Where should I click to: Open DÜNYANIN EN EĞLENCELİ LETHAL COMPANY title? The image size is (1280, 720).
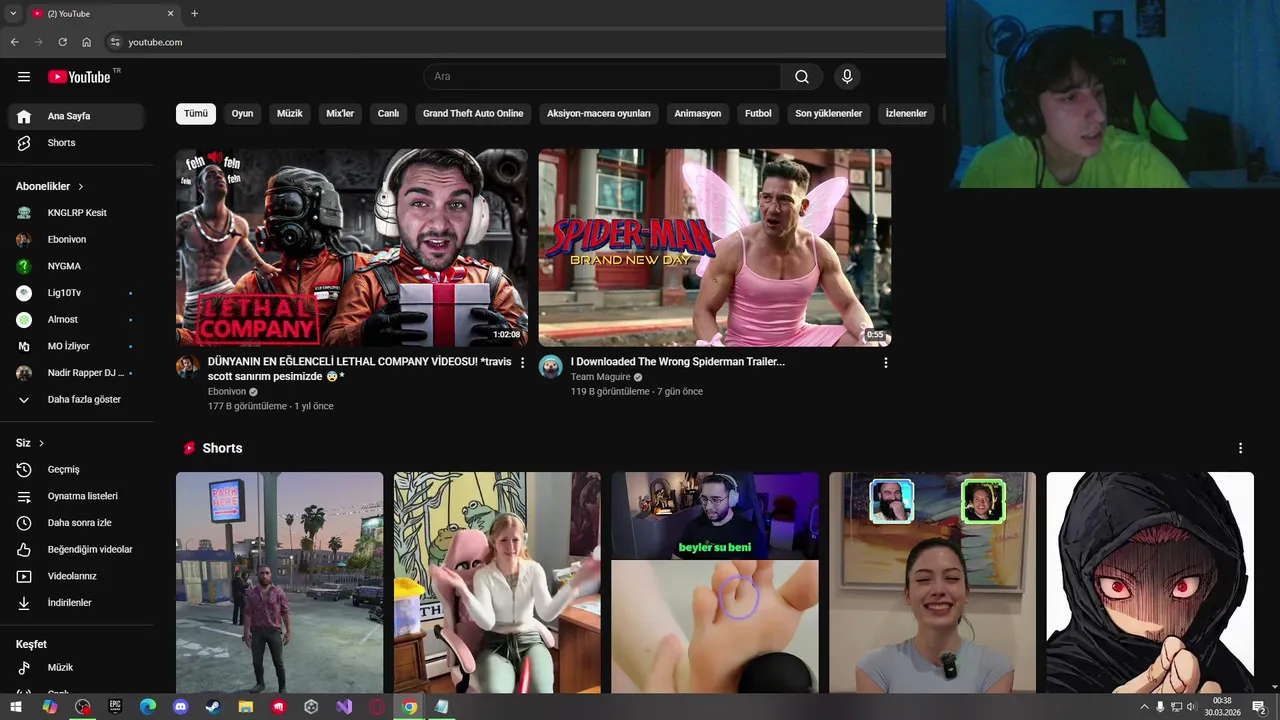(359, 369)
